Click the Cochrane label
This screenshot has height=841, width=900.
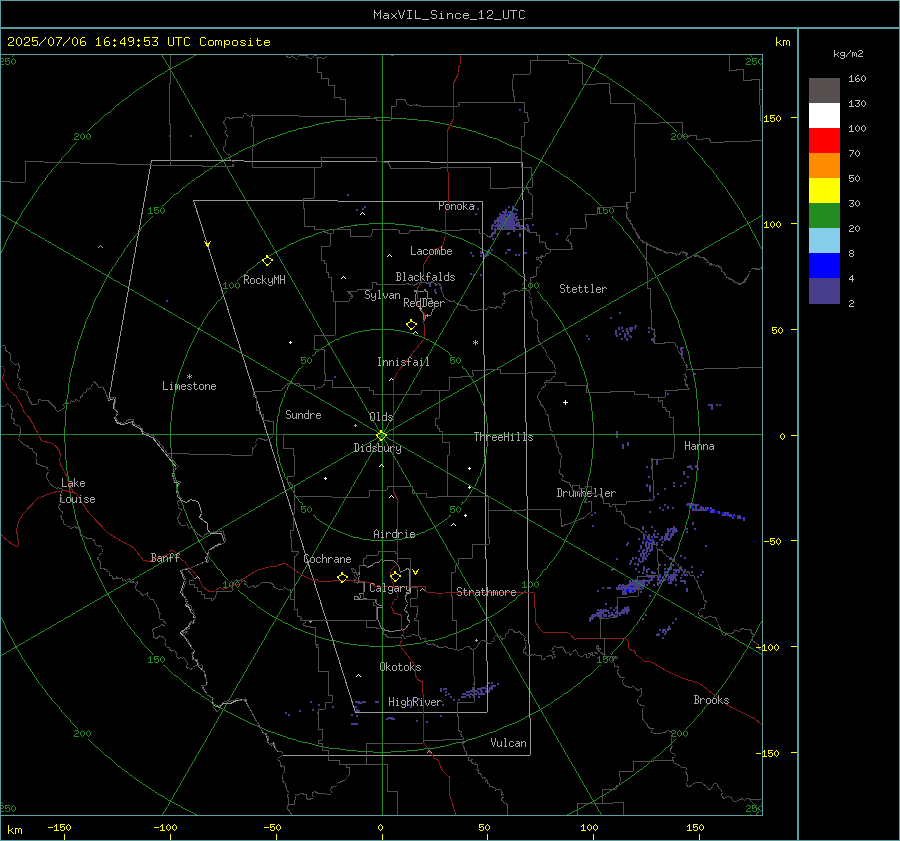click(x=327, y=559)
